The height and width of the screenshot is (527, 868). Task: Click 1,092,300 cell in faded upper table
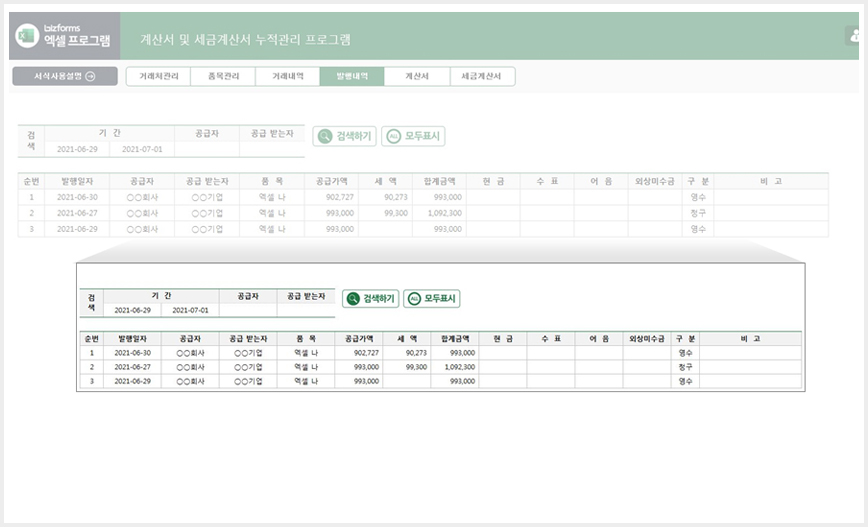click(440, 213)
